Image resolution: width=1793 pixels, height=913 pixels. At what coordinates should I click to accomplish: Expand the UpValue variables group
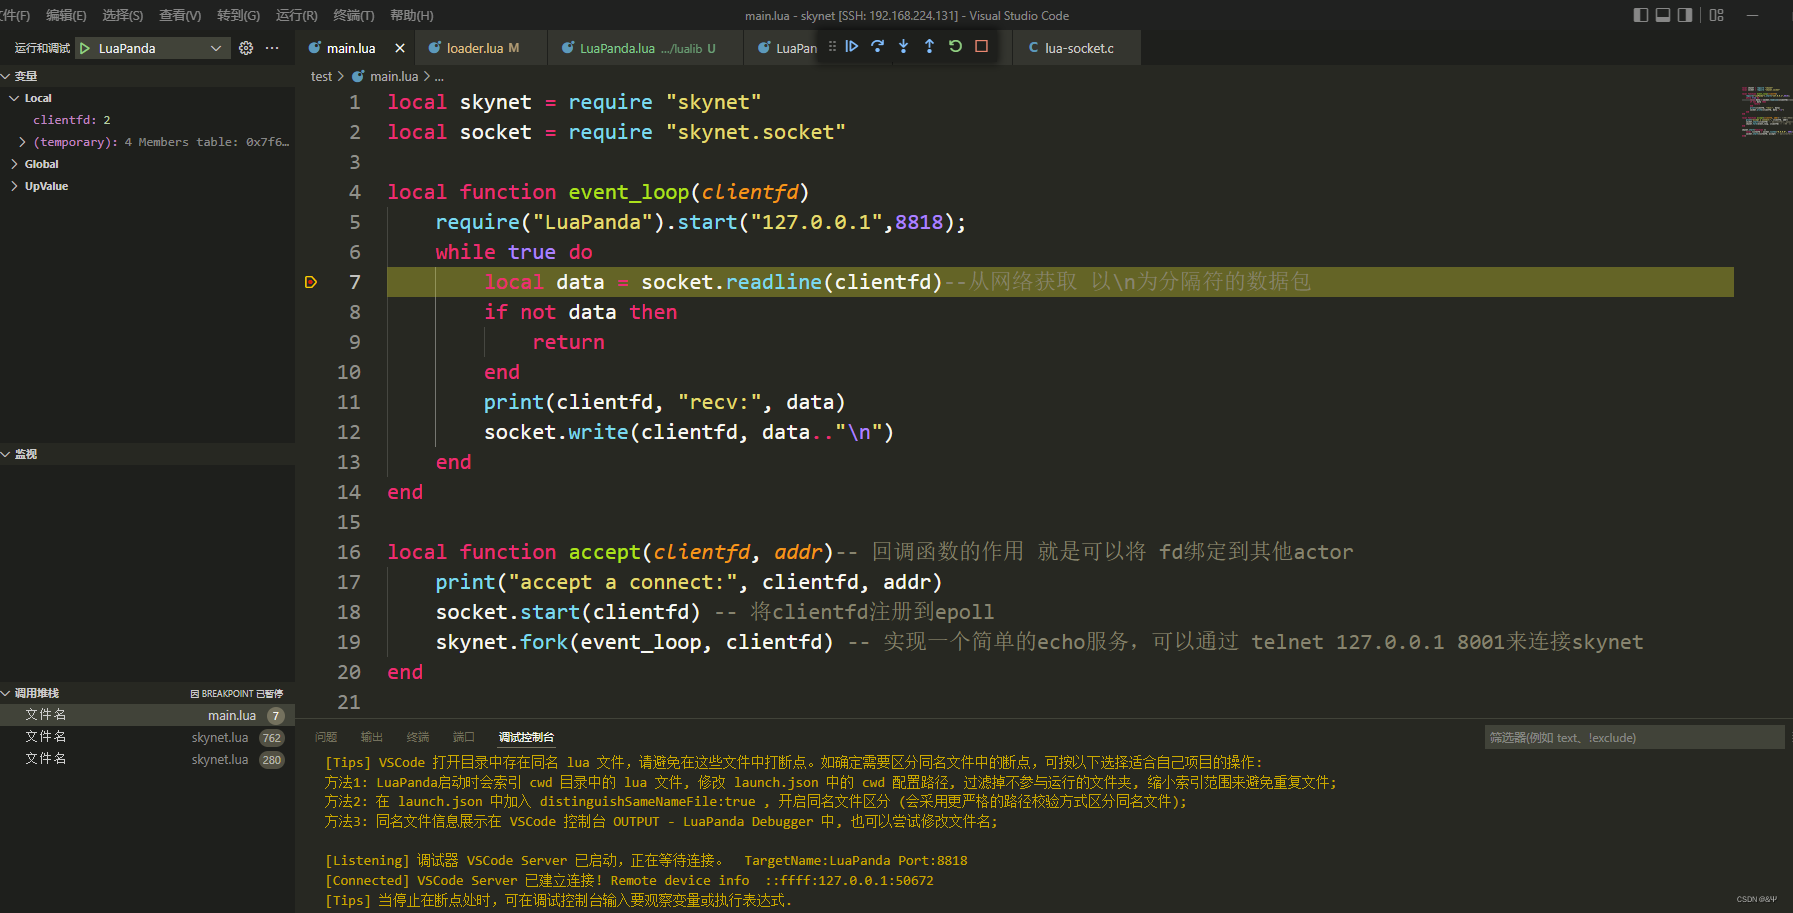click(x=14, y=186)
